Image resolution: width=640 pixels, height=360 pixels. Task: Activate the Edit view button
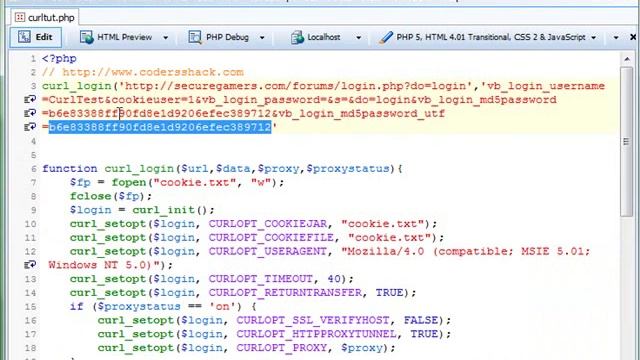pyautogui.click(x=36, y=37)
